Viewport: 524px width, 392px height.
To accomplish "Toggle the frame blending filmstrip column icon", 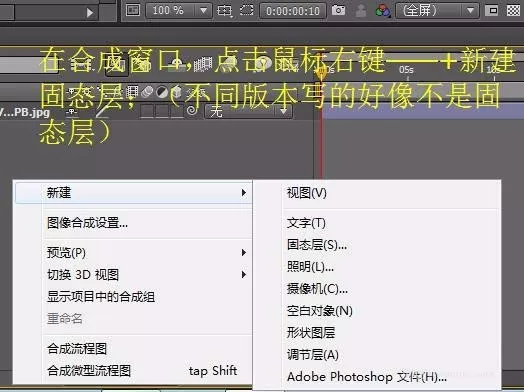I will pos(132,91).
